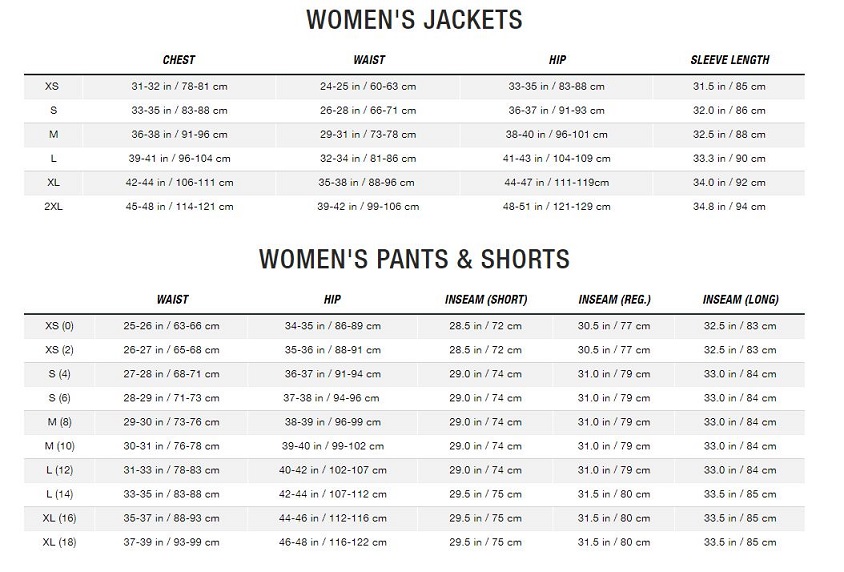This screenshot has width=844, height=572.
Task: Click chest value 36-38 in for jacket M
Action: tap(180, 135)
